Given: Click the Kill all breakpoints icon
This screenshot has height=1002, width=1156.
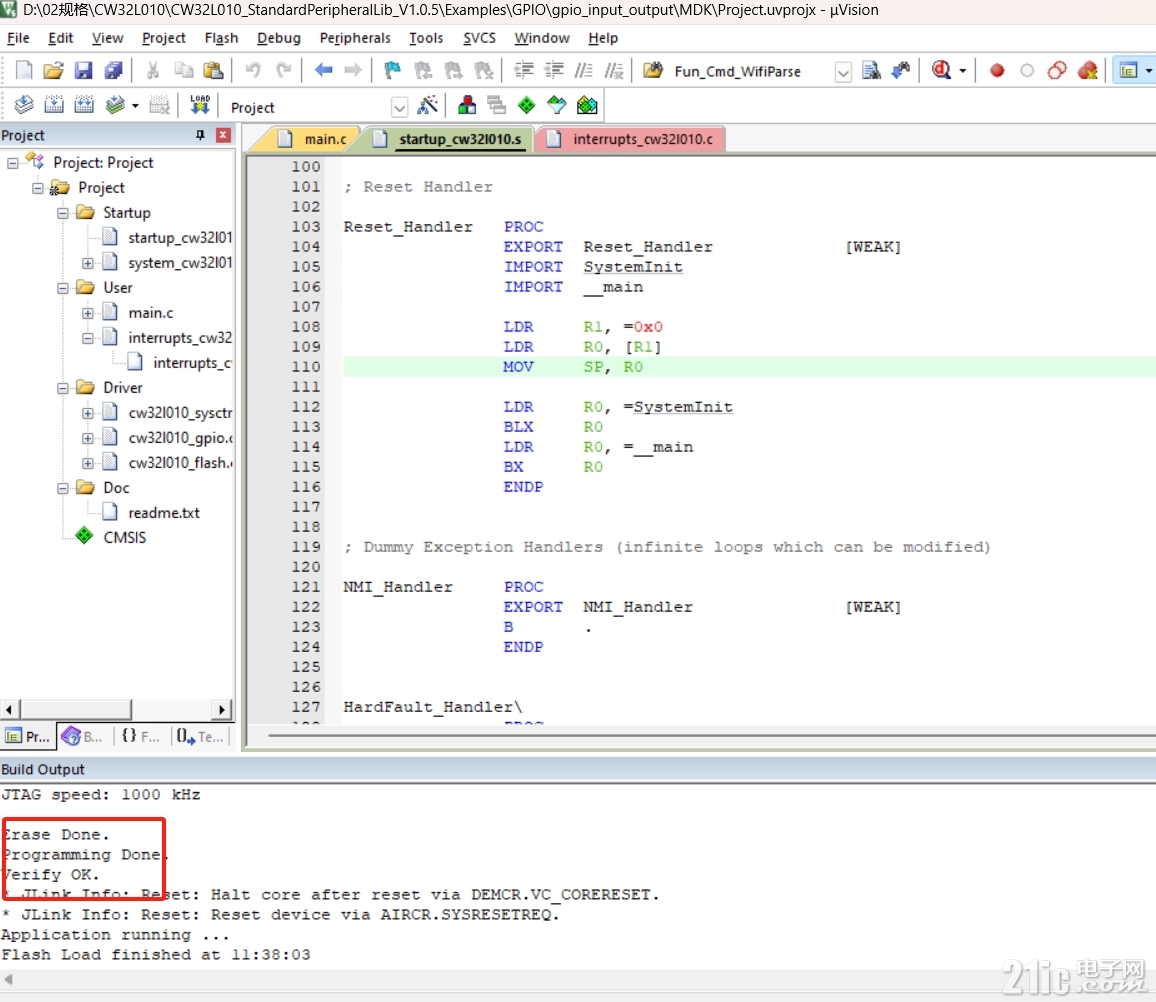Looking at the screenshot, I should pyautogui.click(x=1087, y=70).
